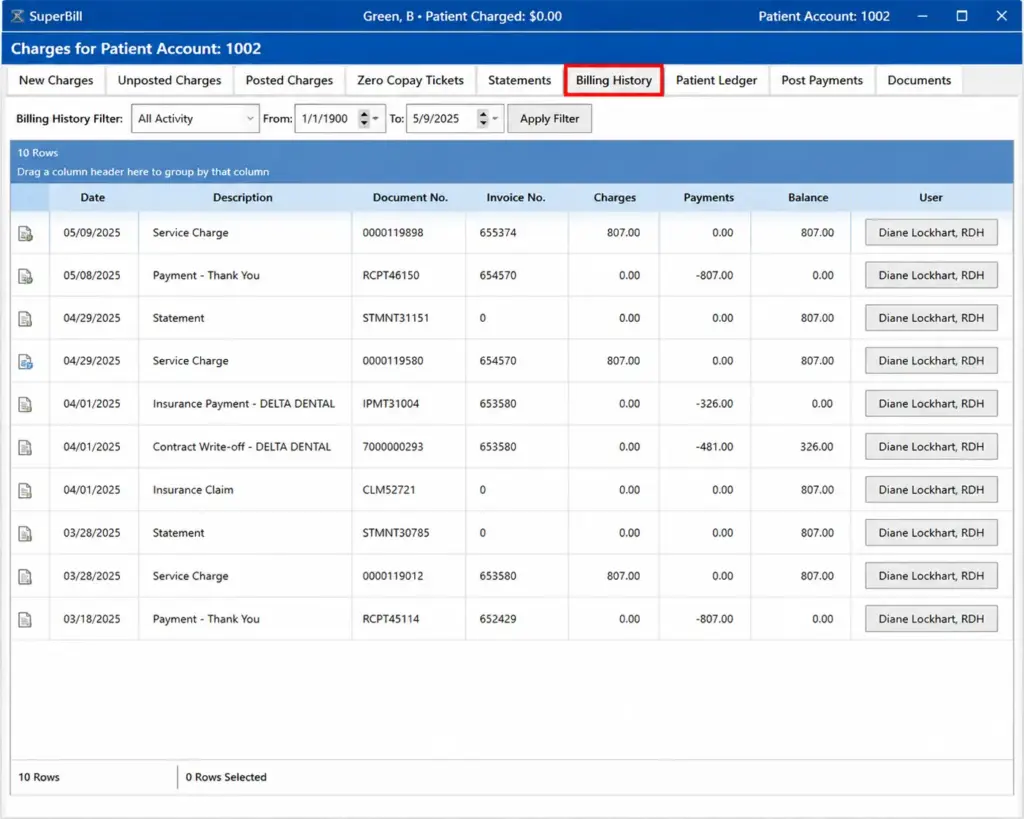Sort by the Charges column header
Image resolution: width=1024 pixels, height=819 pixels.
point(615,197)
